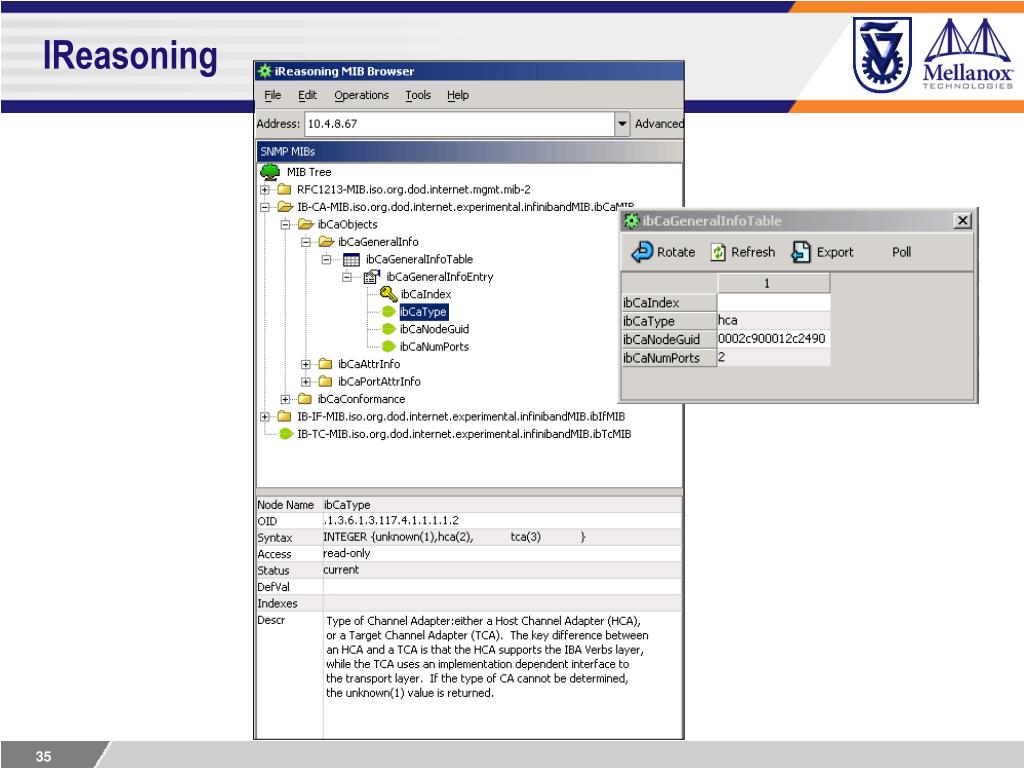Click the ibCaPortAttrInfo folder icon
The width and height of the screenshot is (1024, 768).
click(x=325, y=381)
